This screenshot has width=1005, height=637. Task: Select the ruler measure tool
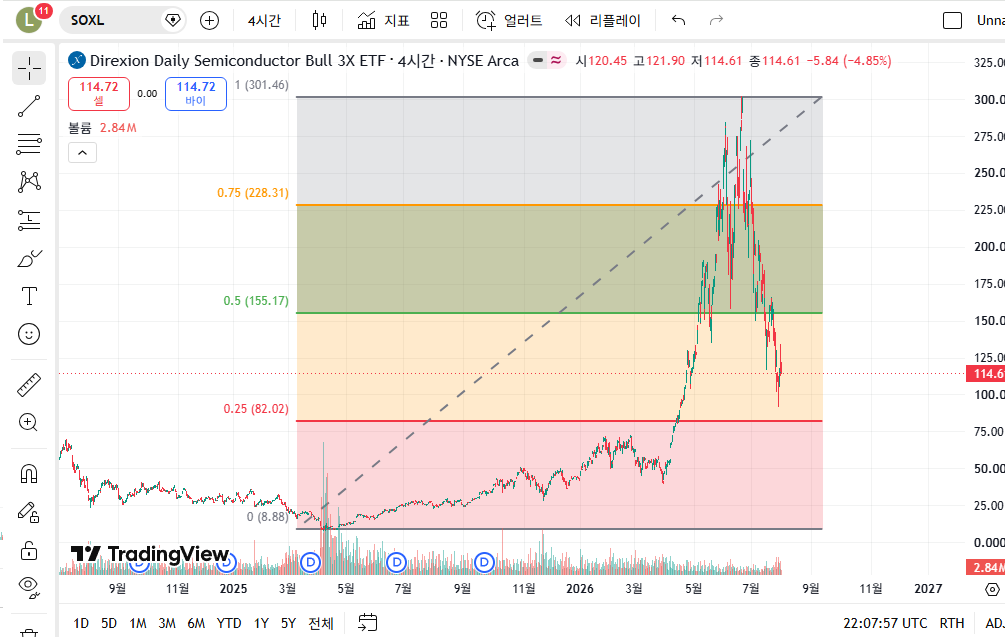tap(29, 385)
